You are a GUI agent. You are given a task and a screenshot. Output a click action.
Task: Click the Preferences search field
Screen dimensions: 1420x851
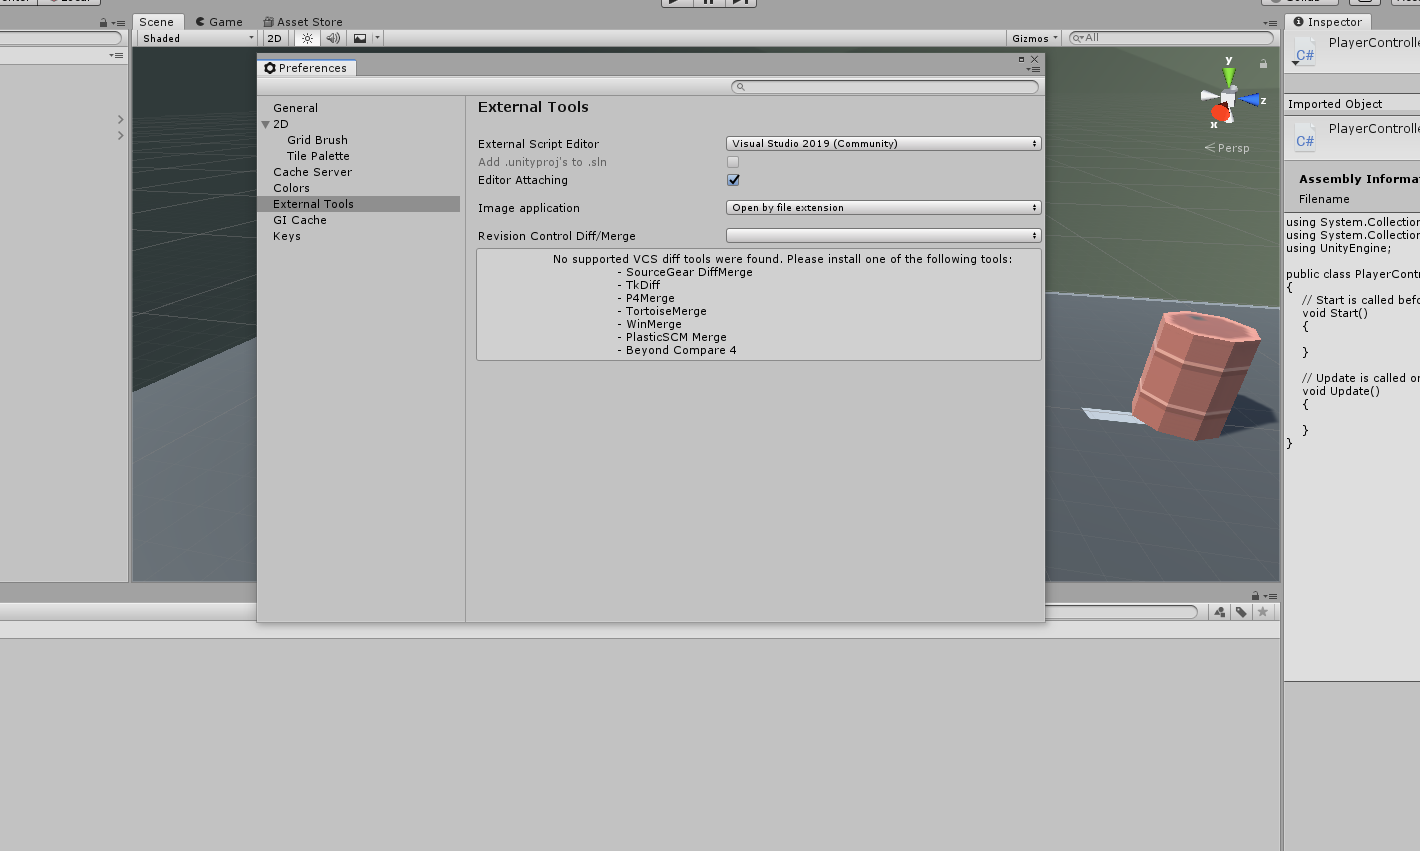click(885, 87)
